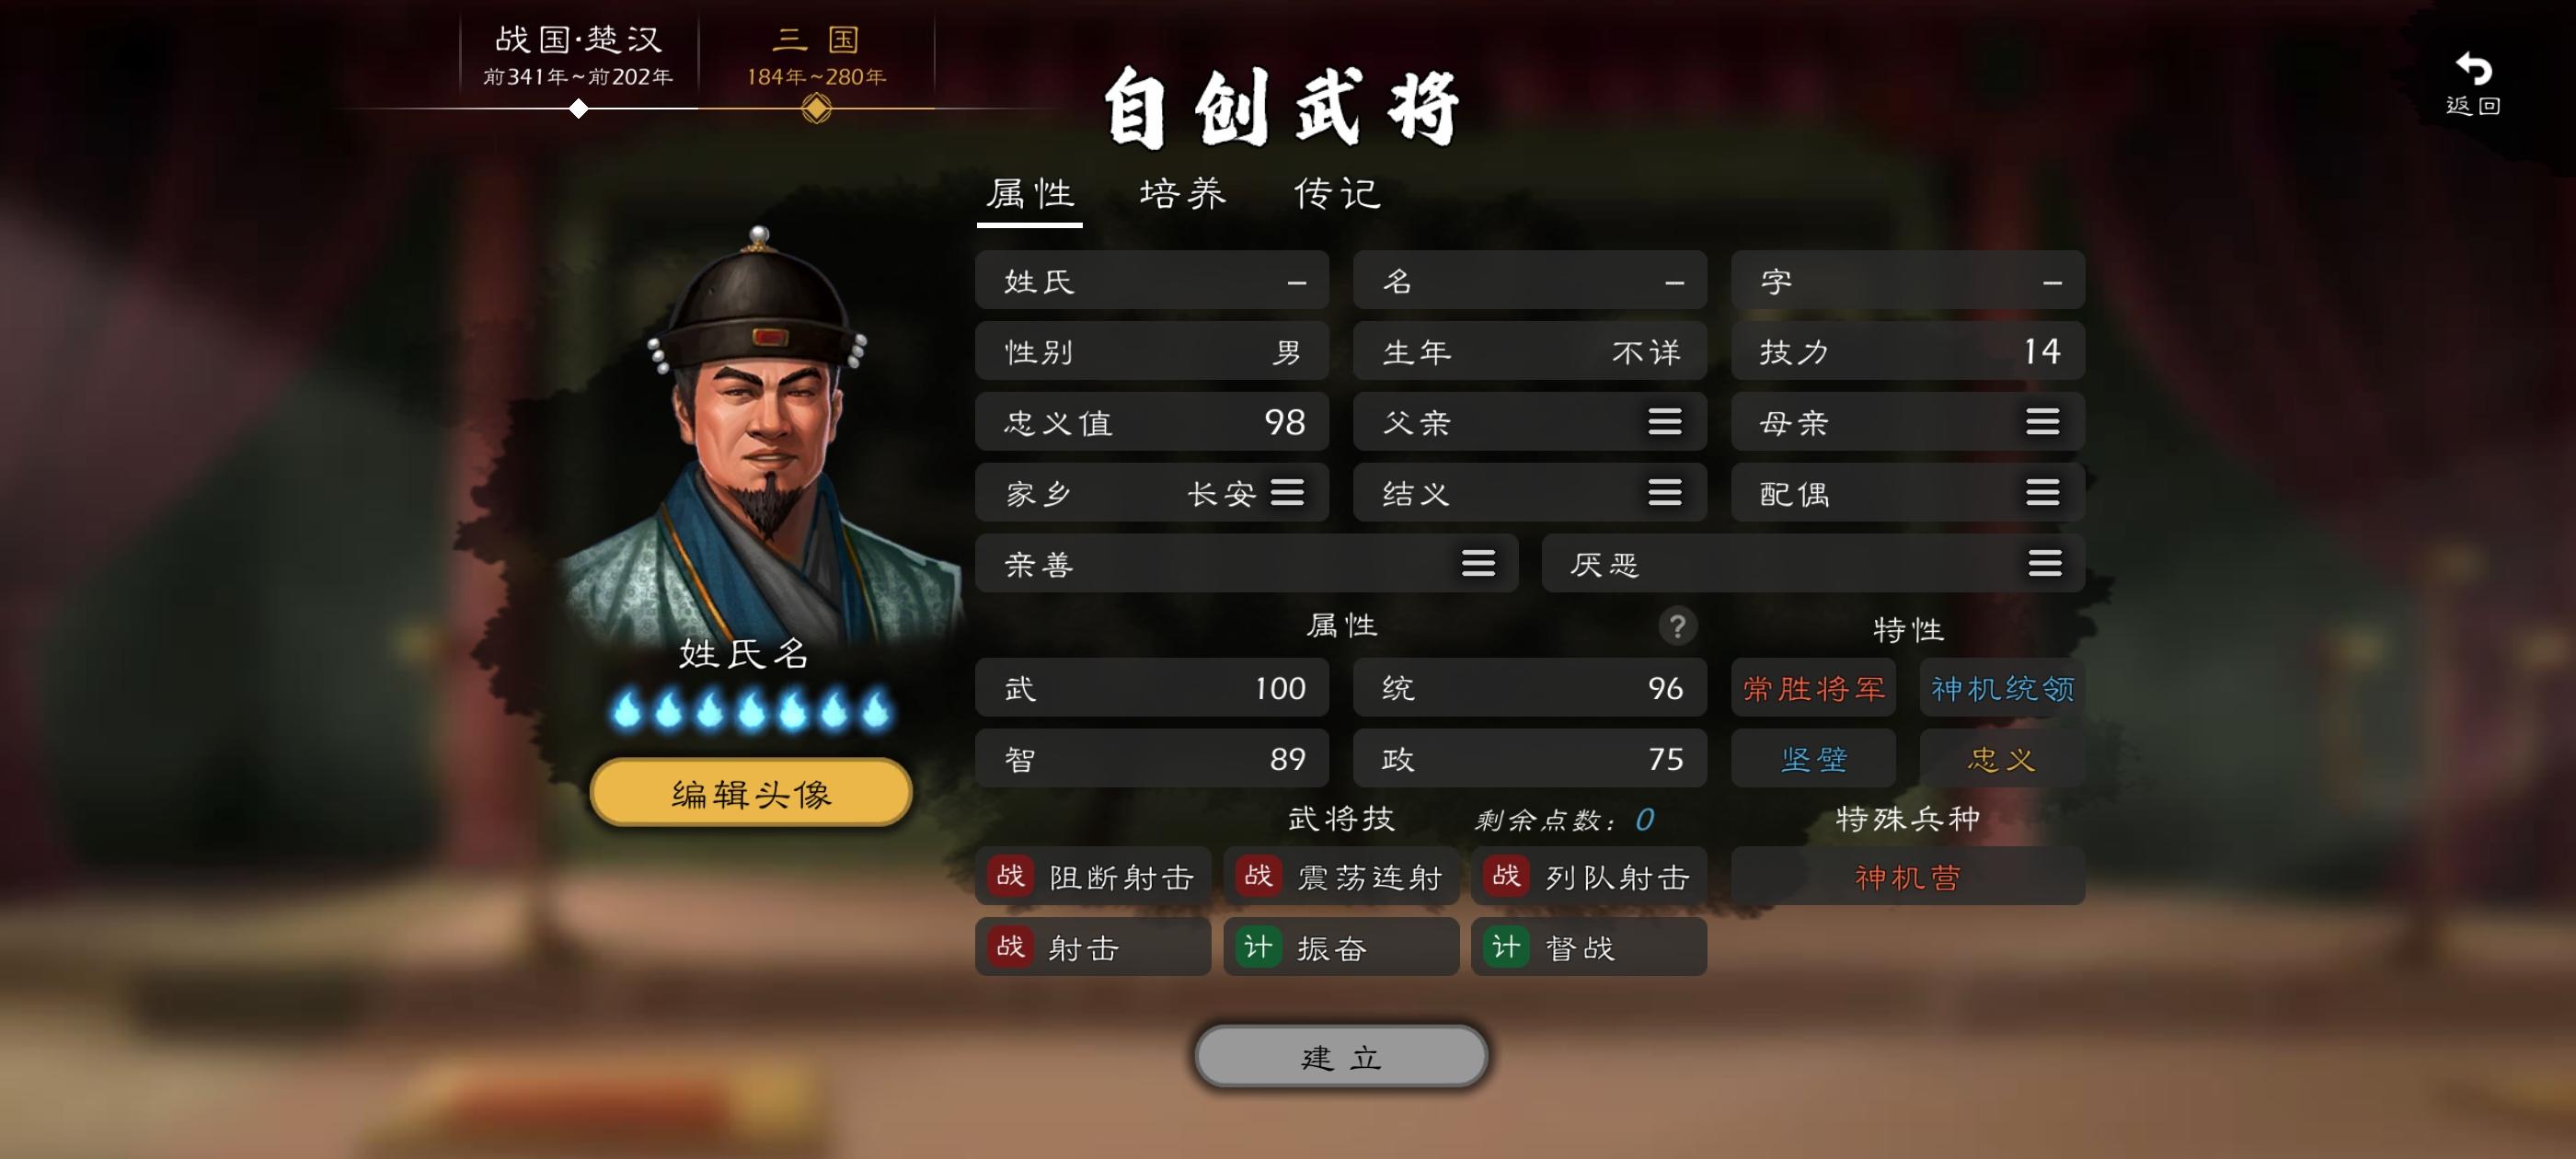Switch to the 培养 tab
Screen dimensions: 2576x1159
1183,194
